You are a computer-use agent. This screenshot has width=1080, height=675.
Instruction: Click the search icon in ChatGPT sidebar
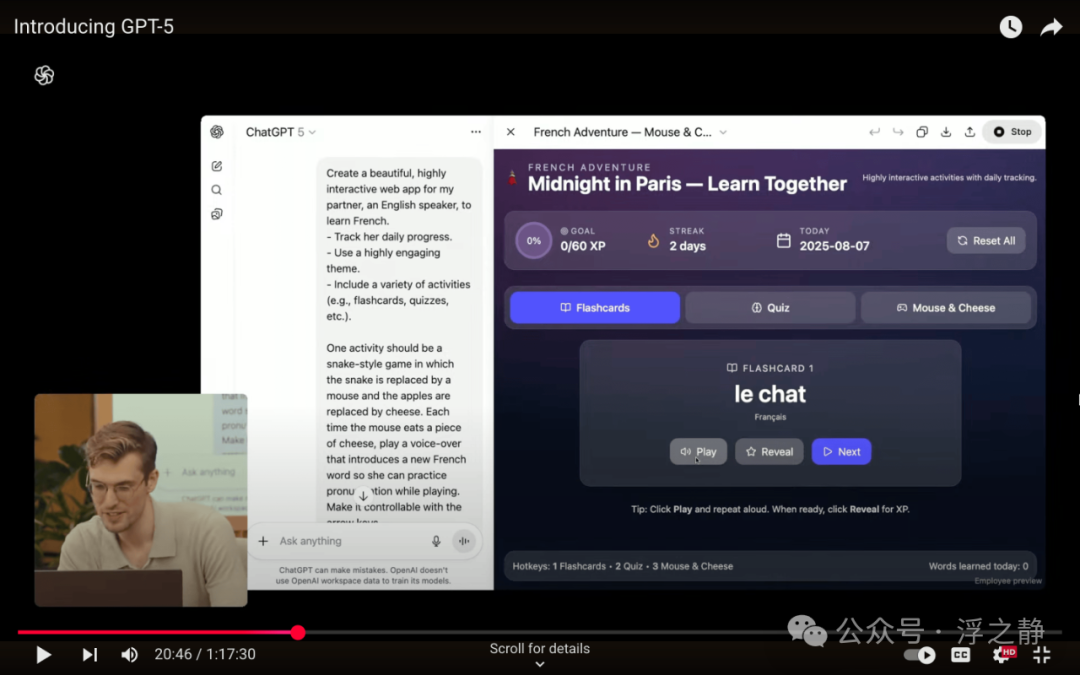click(217, 190)
